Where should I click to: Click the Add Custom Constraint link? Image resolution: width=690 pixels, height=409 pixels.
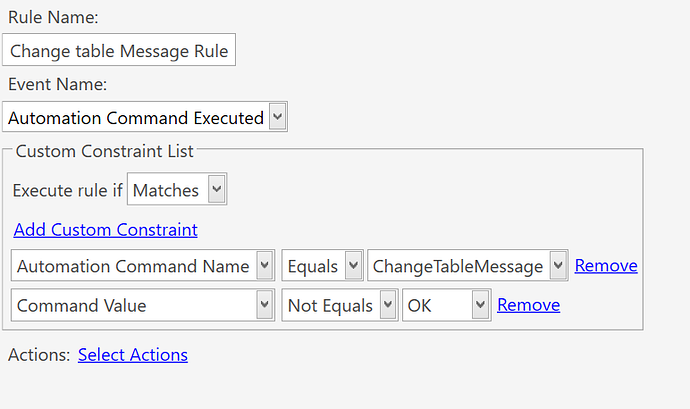pyautogui.click(x=105, y=229)
